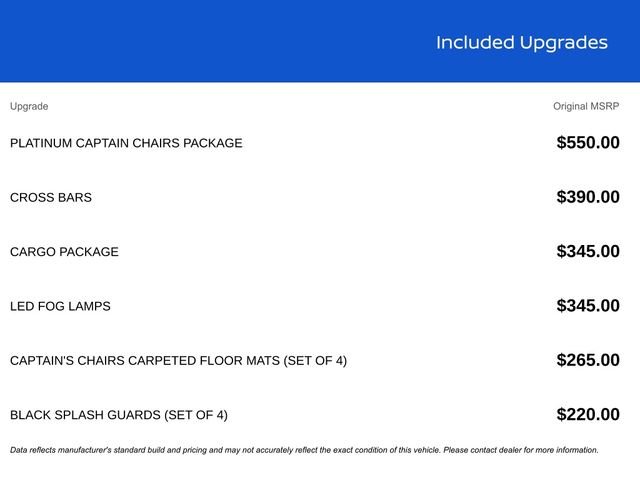This screenshot has width=640, height=480.
Task: Click the Captain's Chairs Carpeted Floor Mats label
Action: [146, 360]
